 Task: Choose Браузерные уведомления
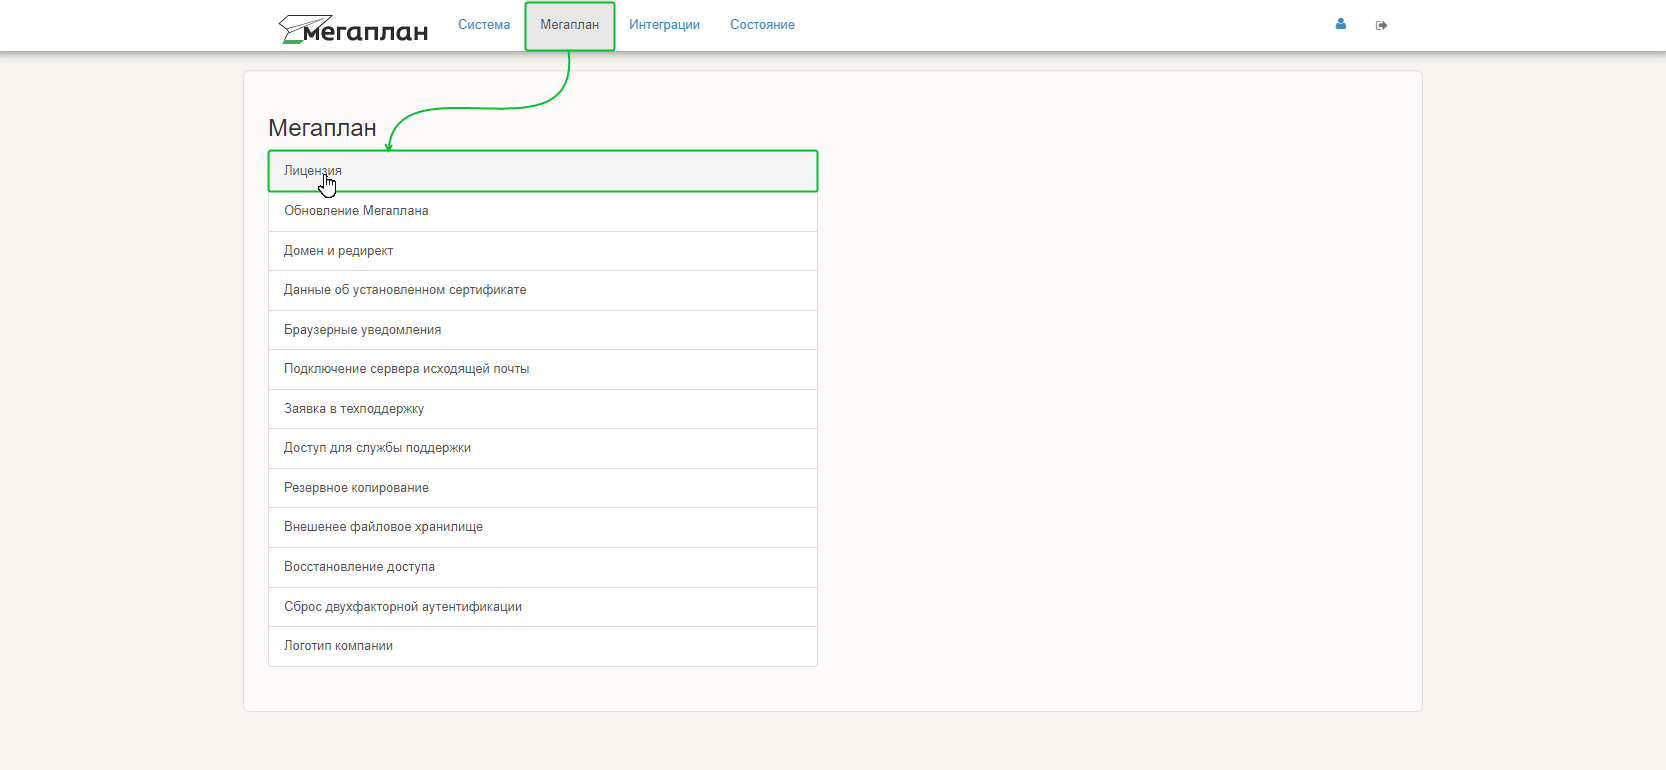543,330
